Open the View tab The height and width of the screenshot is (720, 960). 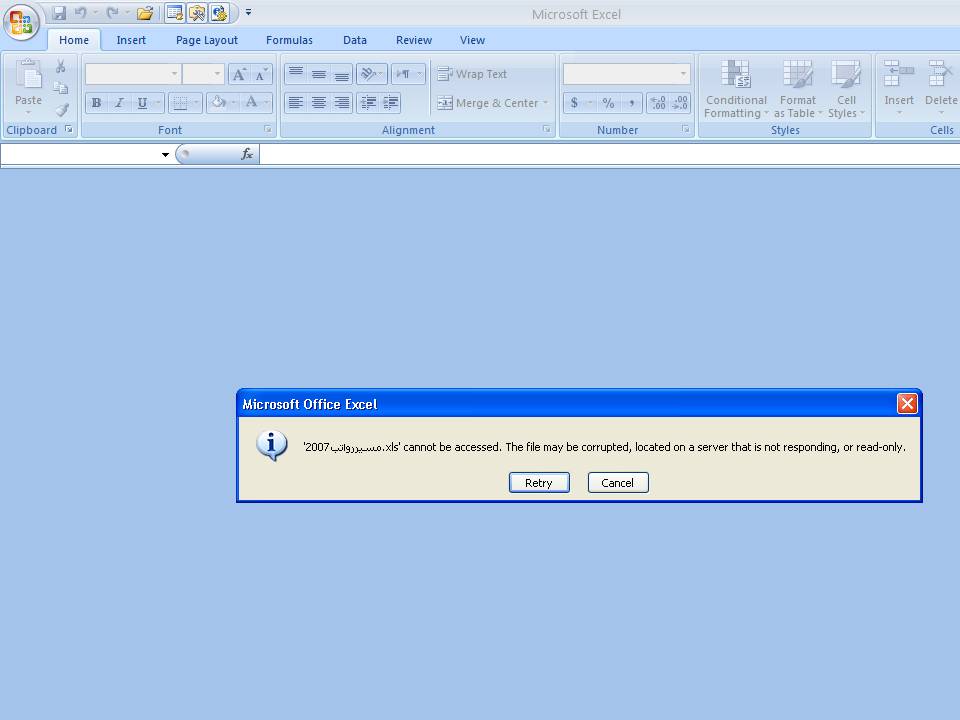pos(472,40)
